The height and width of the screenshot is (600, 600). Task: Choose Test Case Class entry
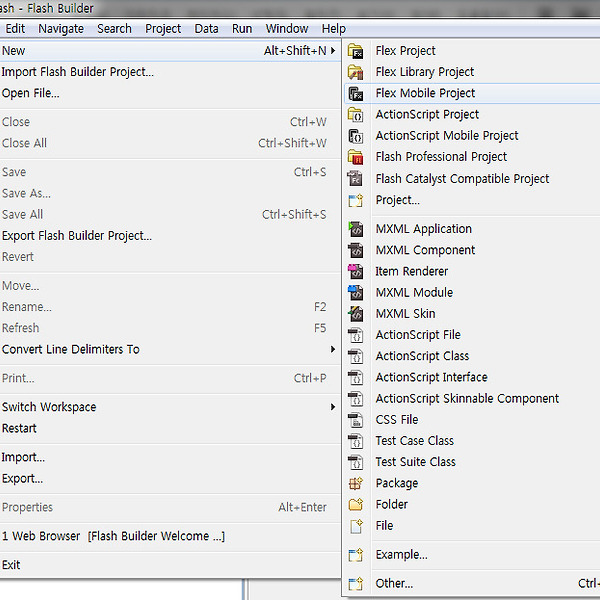414,441
